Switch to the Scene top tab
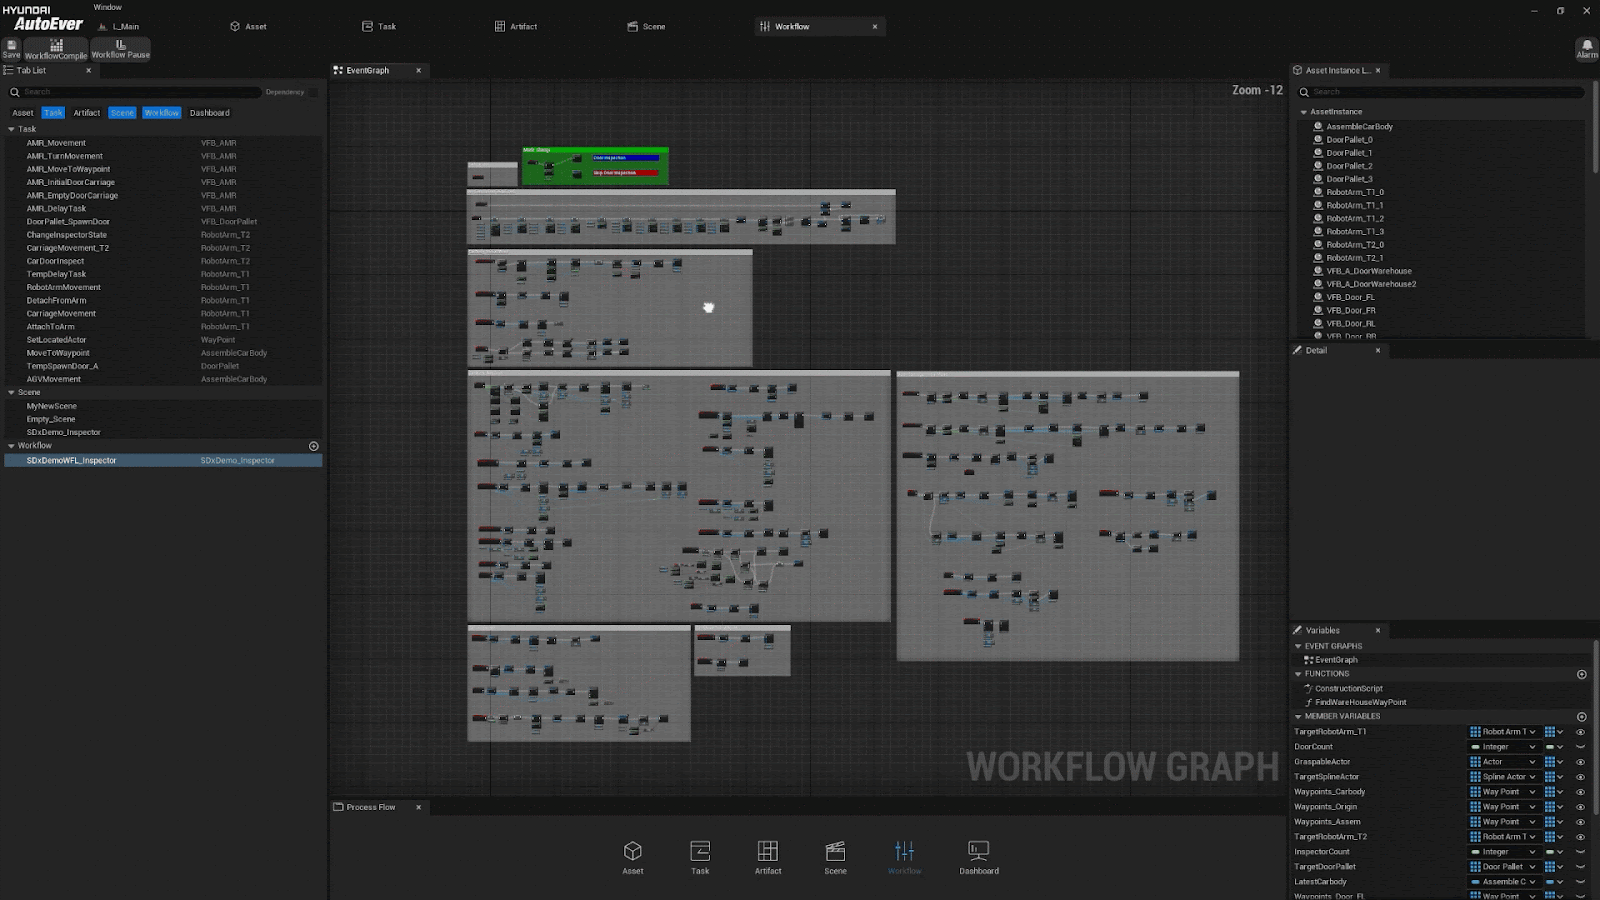The width and height of the screenshot is (1600, 900). coord(646,27)
